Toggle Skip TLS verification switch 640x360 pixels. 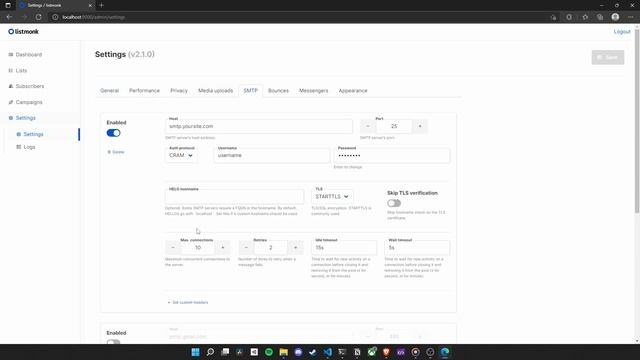394,203
